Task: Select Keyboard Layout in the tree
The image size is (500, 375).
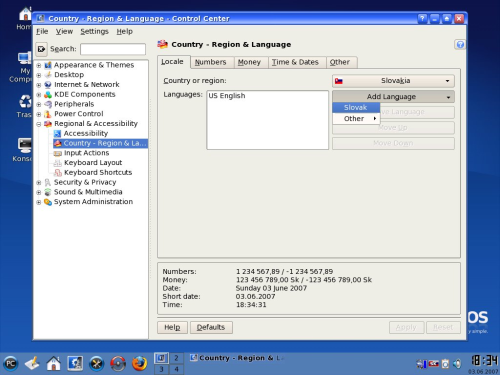Action: pyautogui.click(x=93, y=163)
